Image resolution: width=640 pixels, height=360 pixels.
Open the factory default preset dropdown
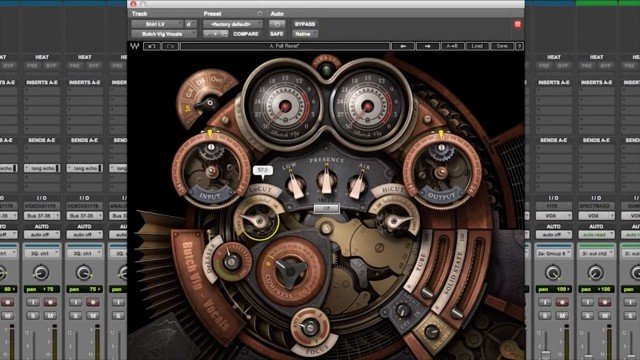click(x=233, y=24)
